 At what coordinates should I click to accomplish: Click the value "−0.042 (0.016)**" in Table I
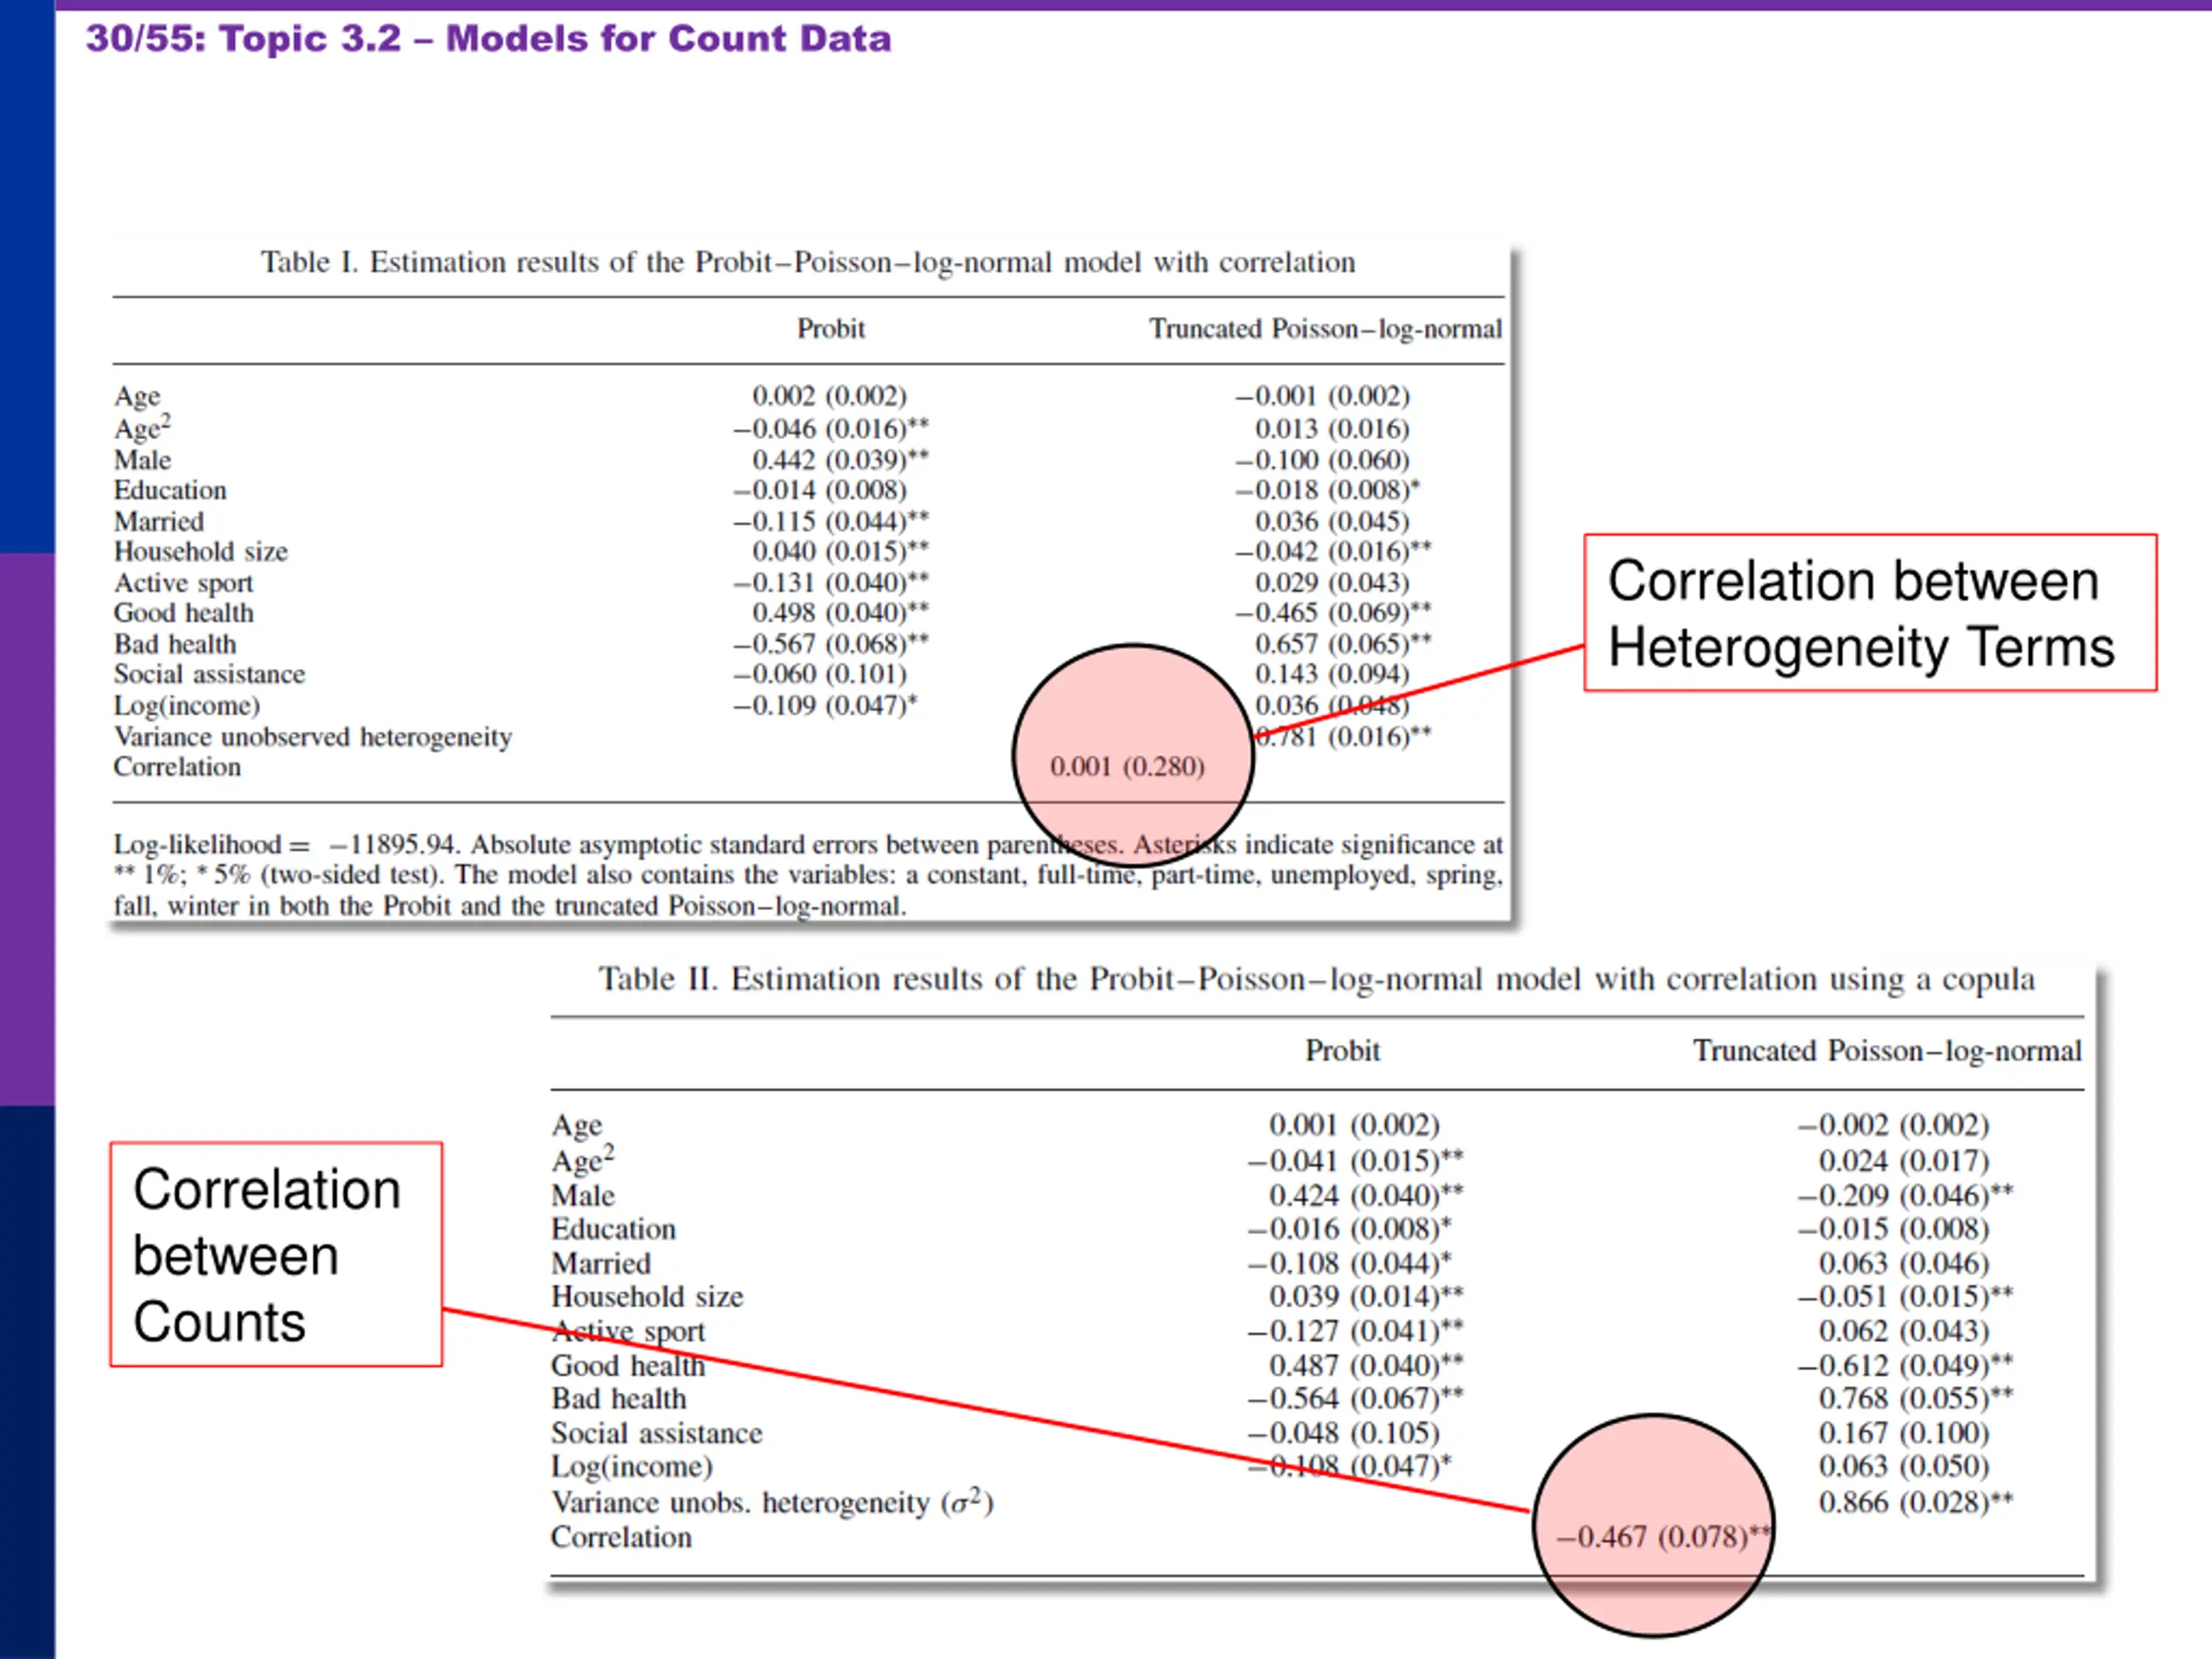[x=1333, y=552]
